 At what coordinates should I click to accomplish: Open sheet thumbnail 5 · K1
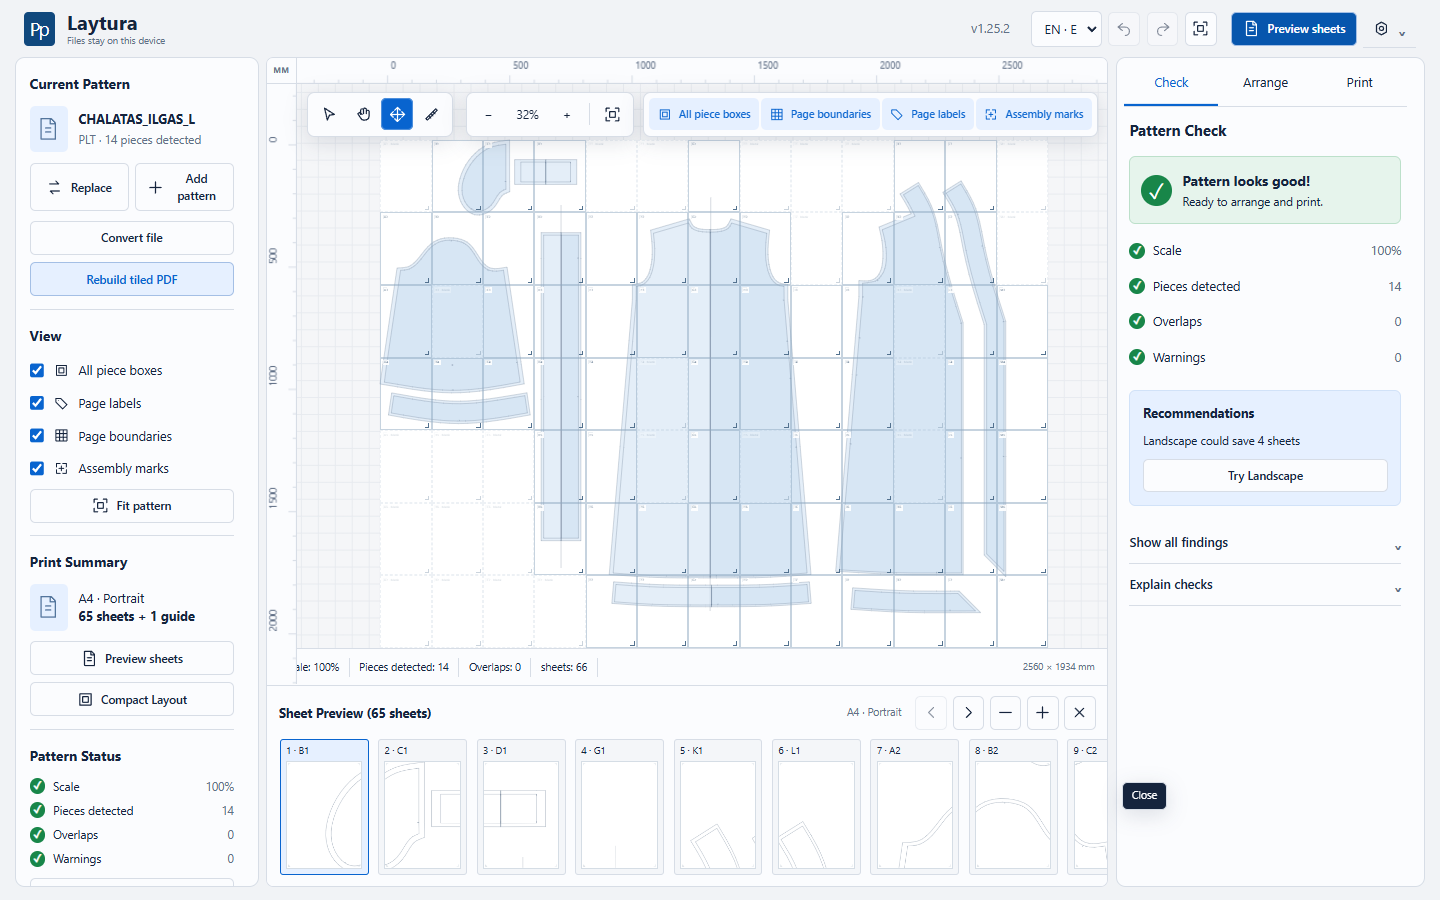coord(718,807)
